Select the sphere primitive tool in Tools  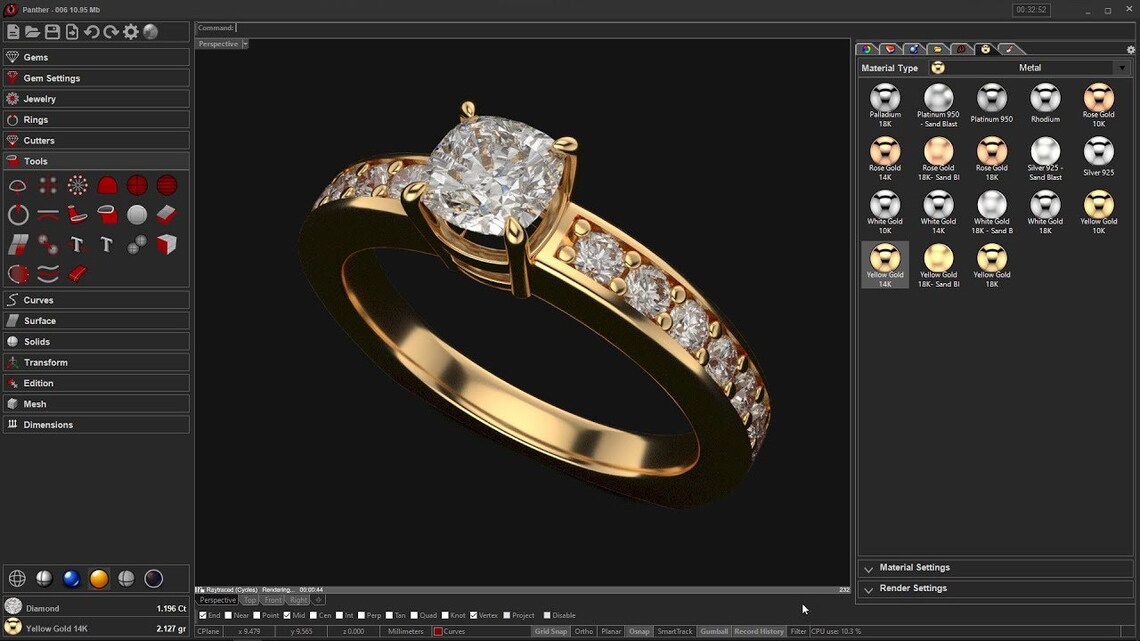pos(137,214)
